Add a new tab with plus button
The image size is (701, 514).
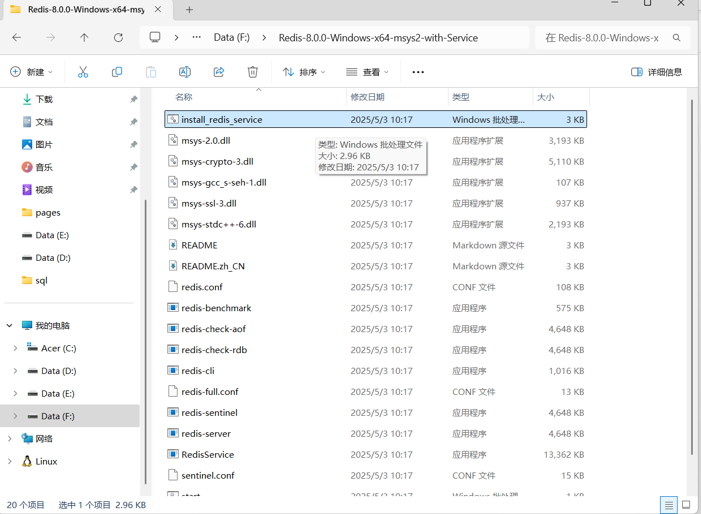click(189, 10)
